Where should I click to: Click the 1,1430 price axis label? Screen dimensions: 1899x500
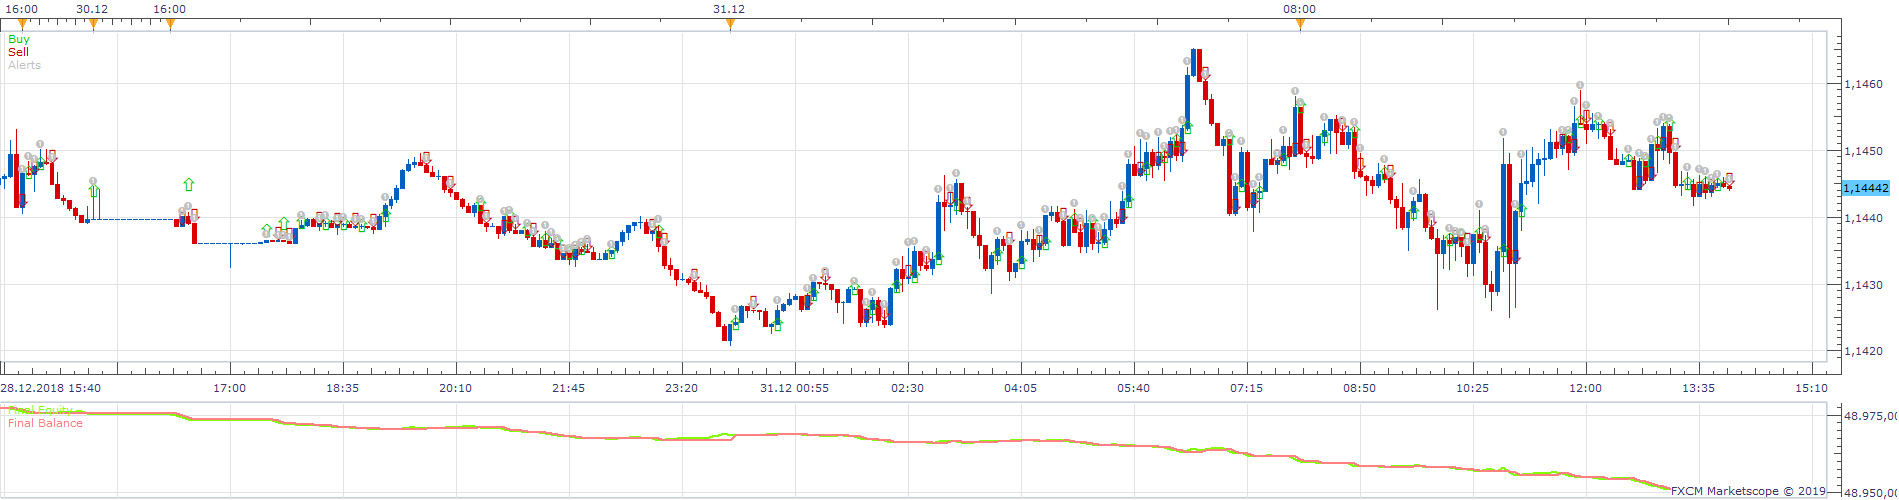pos(1863,285)
